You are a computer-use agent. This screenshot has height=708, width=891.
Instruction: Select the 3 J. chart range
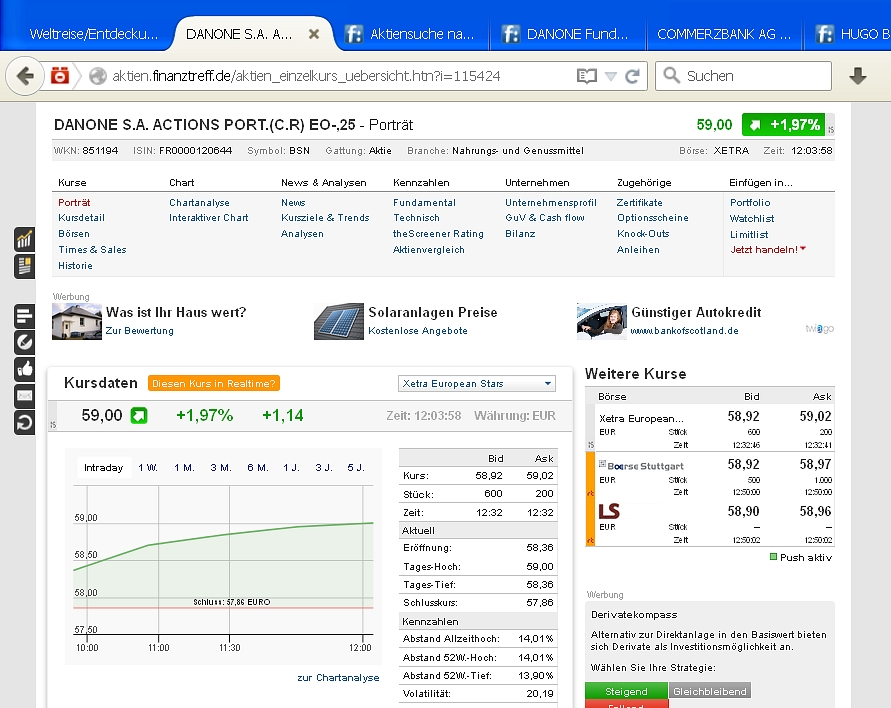(x=323, y=468)
